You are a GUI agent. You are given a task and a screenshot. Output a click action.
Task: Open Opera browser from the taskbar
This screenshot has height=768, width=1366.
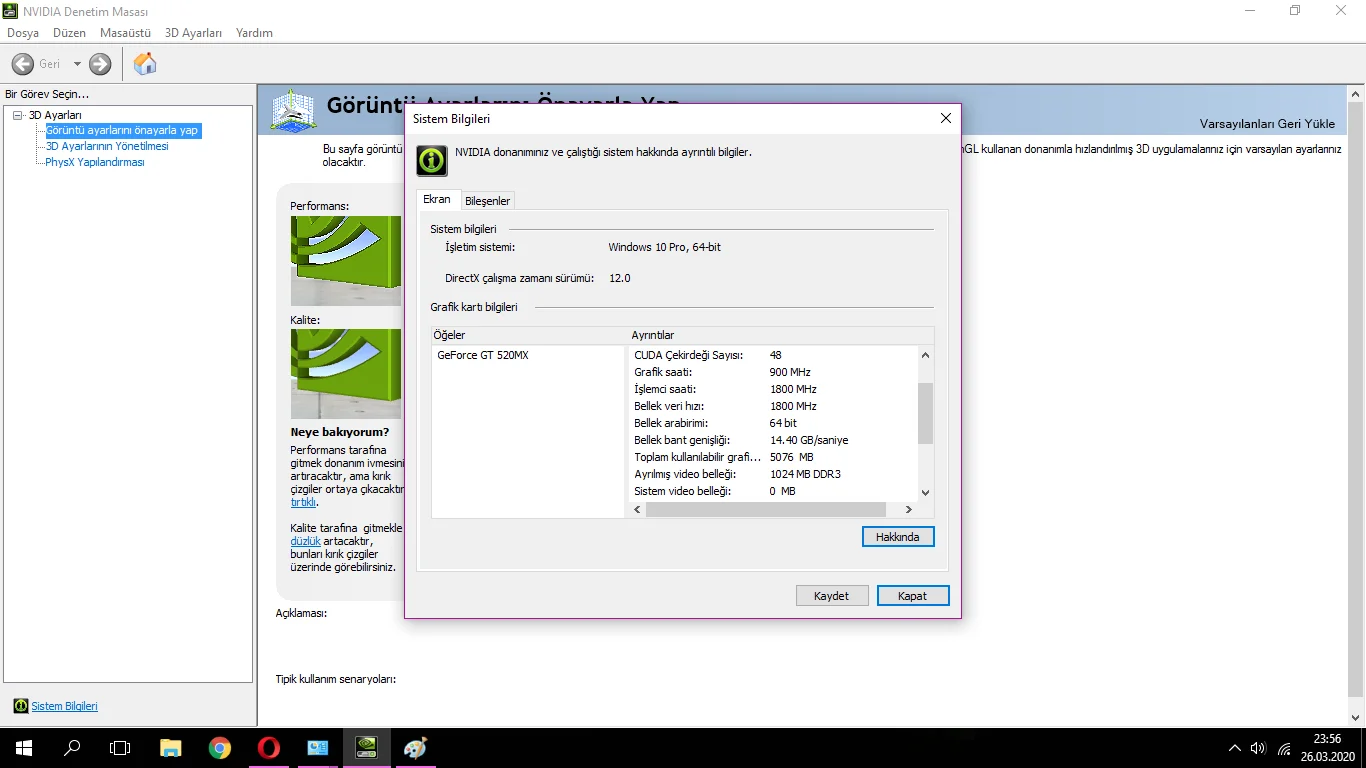(268, 748)
